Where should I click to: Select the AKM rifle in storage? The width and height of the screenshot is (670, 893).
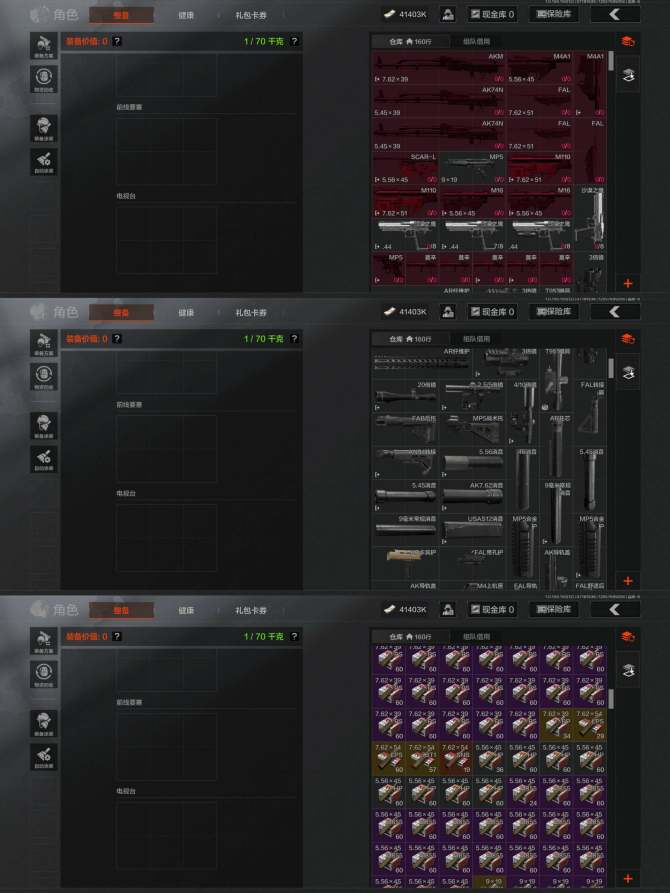click(x=439, y=68)
